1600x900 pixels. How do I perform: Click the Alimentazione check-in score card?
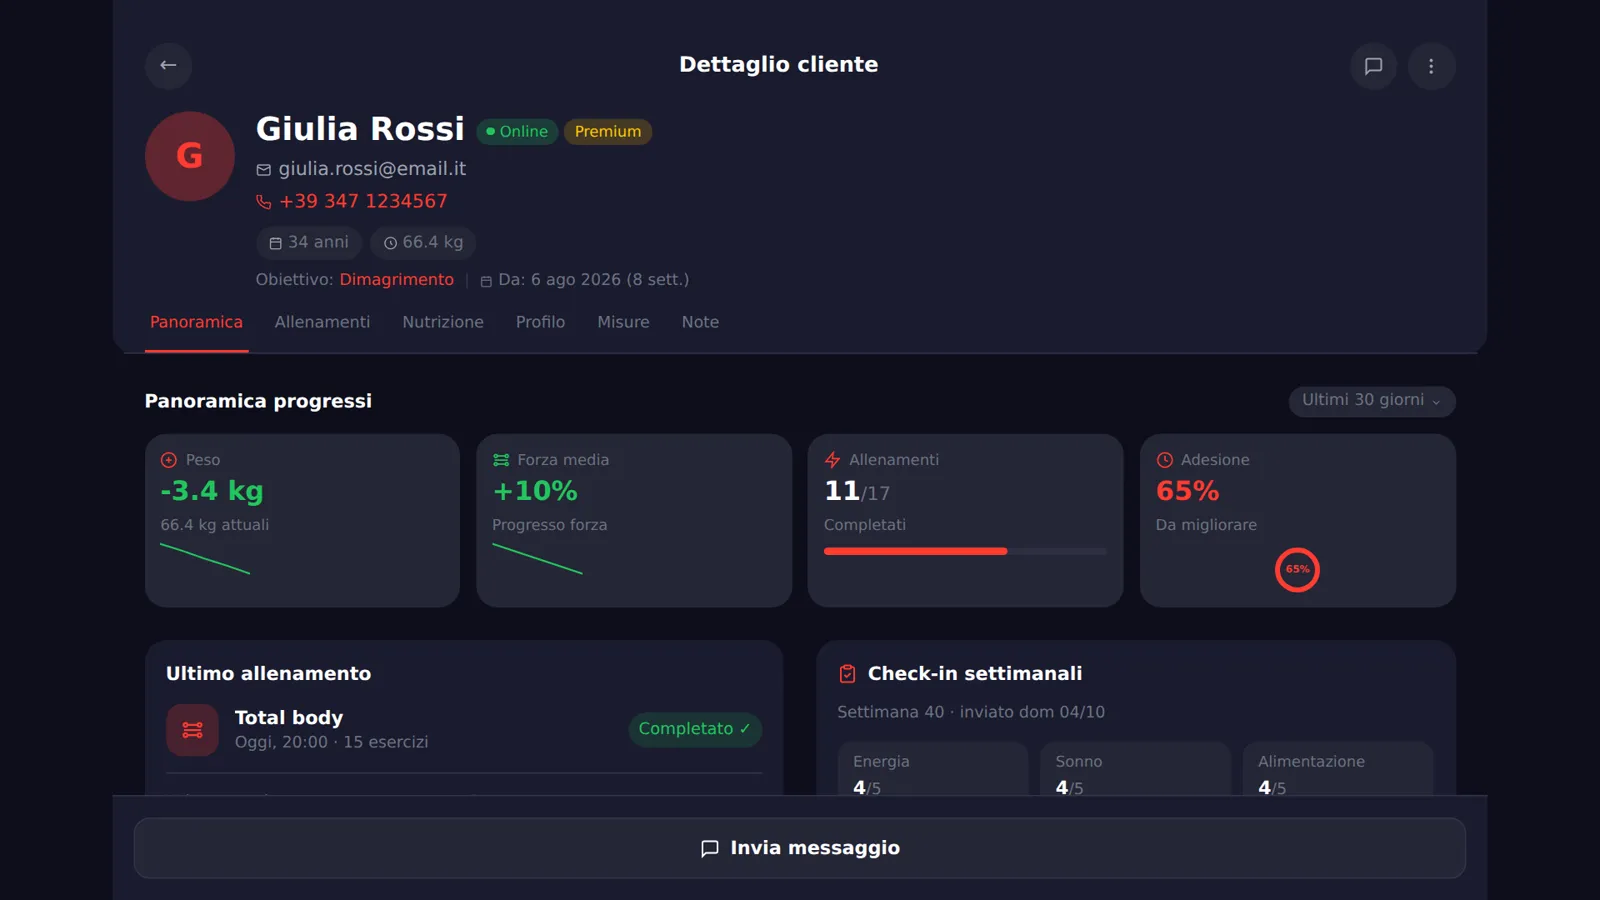(1338, 768)
